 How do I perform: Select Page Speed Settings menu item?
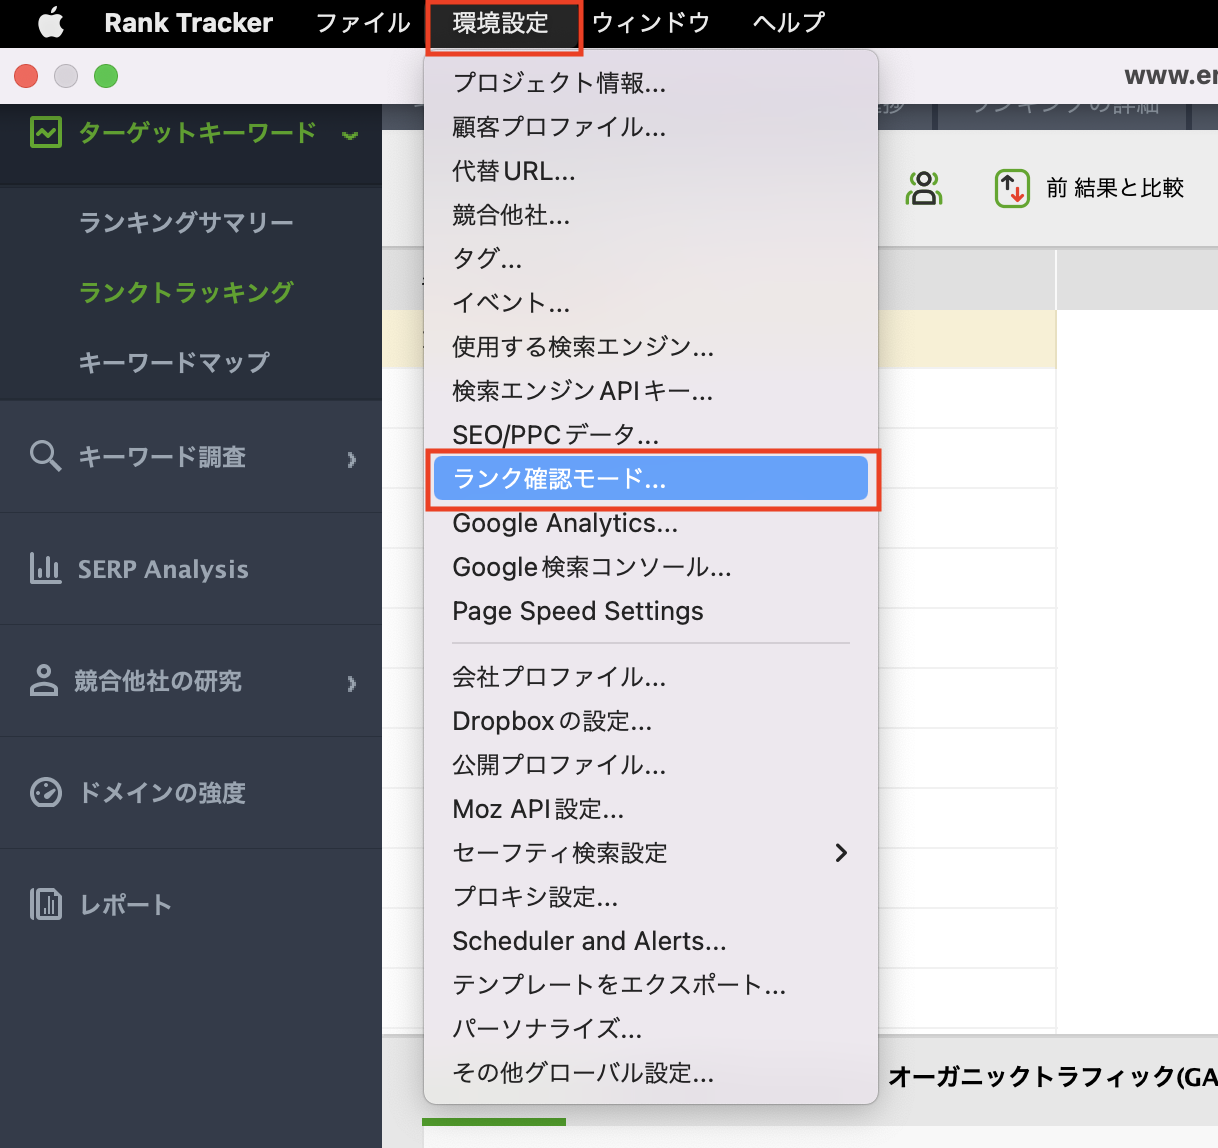tap(651, 611)
